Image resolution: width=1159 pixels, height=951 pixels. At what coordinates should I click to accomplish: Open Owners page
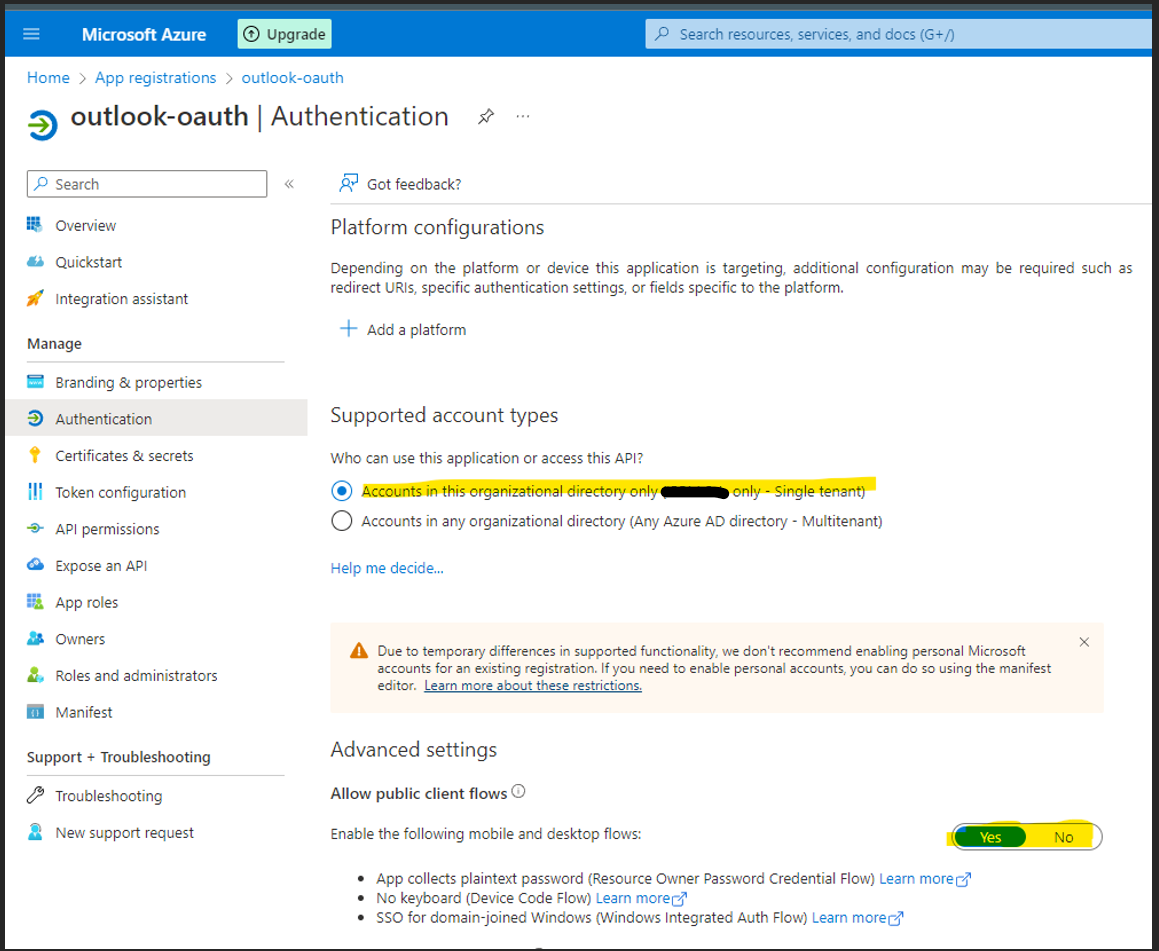tap(80, 639)
